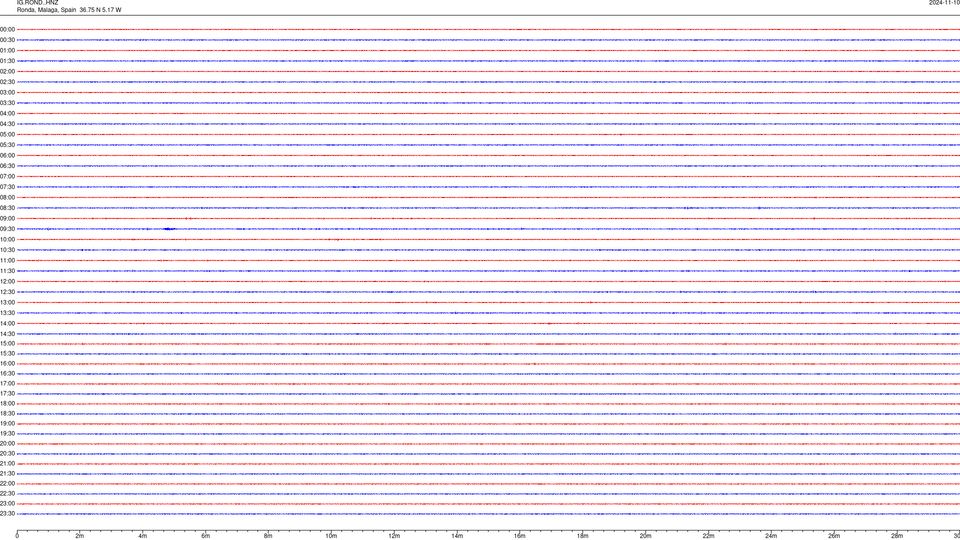The height and width of the screenshot is (540, 960).
Task: Pick the '06:30' trace label
Action: click(x=7, y=166)
